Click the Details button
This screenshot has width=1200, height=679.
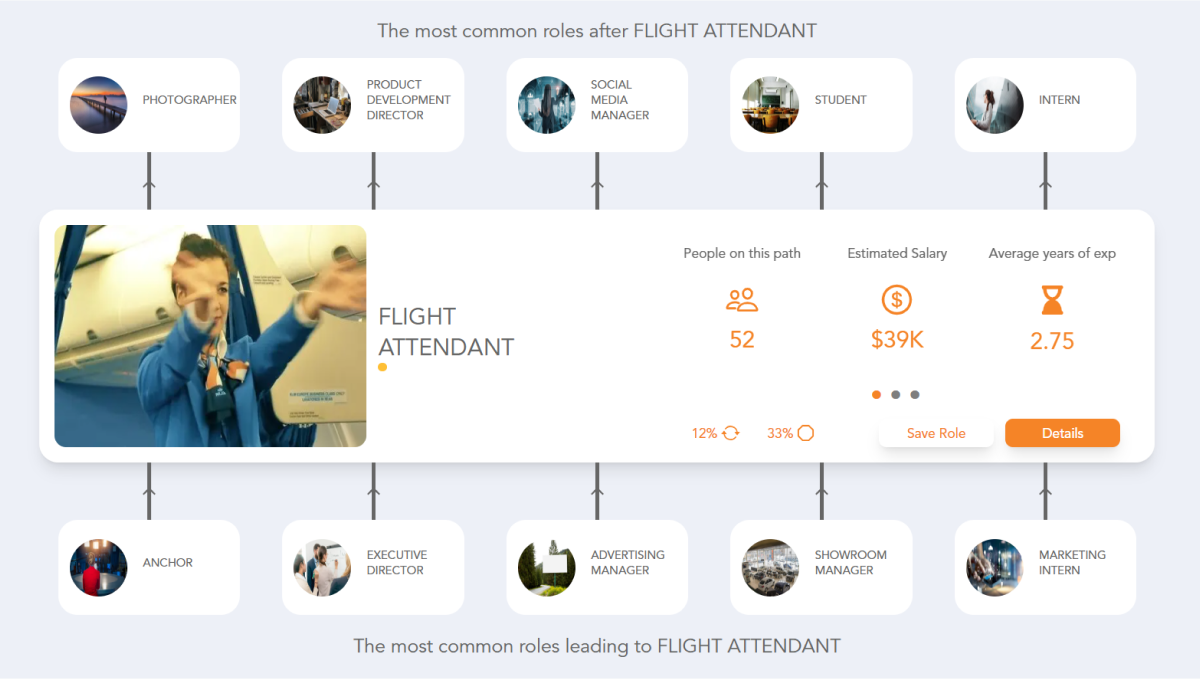click(1062, 433)
